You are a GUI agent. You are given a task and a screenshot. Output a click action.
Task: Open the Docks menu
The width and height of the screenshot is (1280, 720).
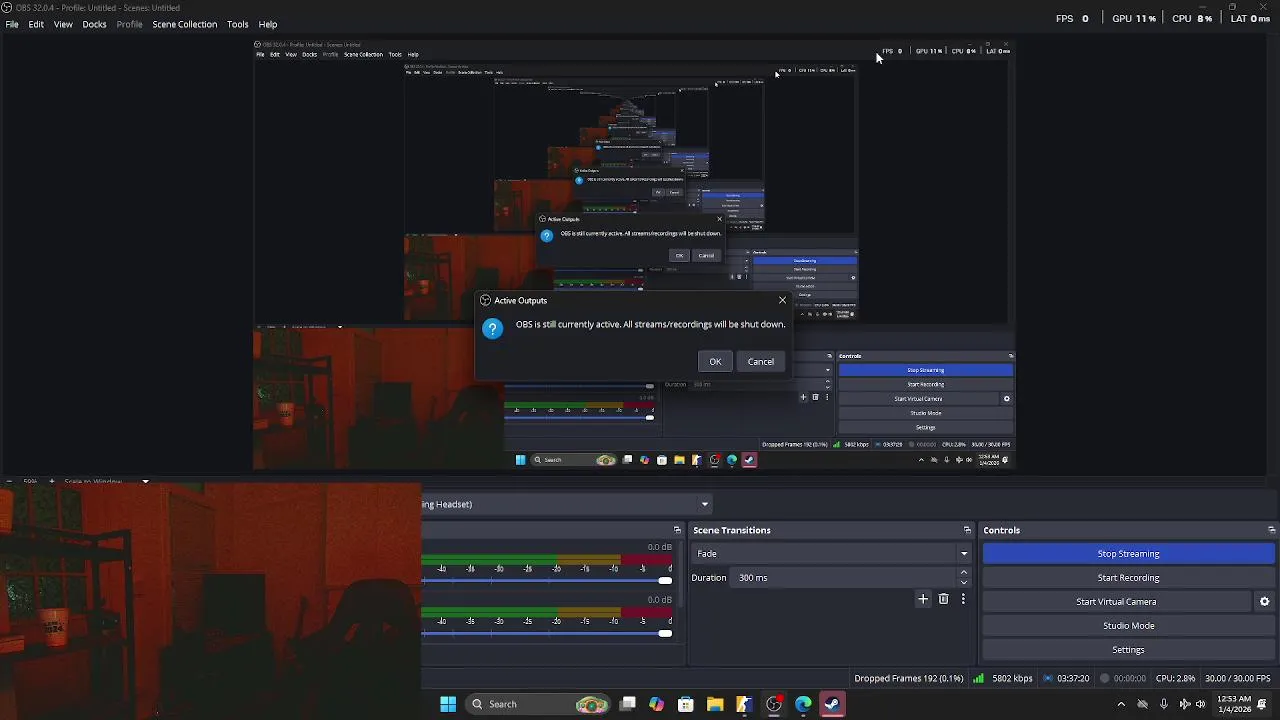pos(94,24)
